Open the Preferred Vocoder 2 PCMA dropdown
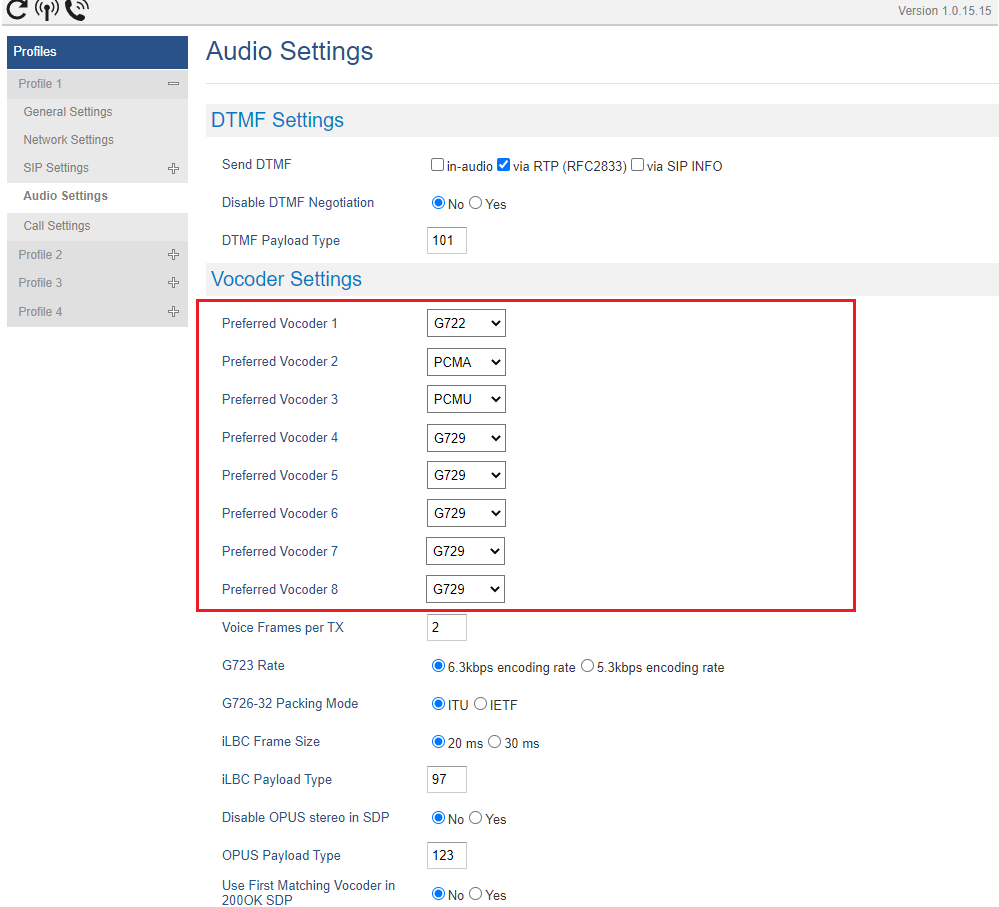999x907 pixels. pos(466,362)
